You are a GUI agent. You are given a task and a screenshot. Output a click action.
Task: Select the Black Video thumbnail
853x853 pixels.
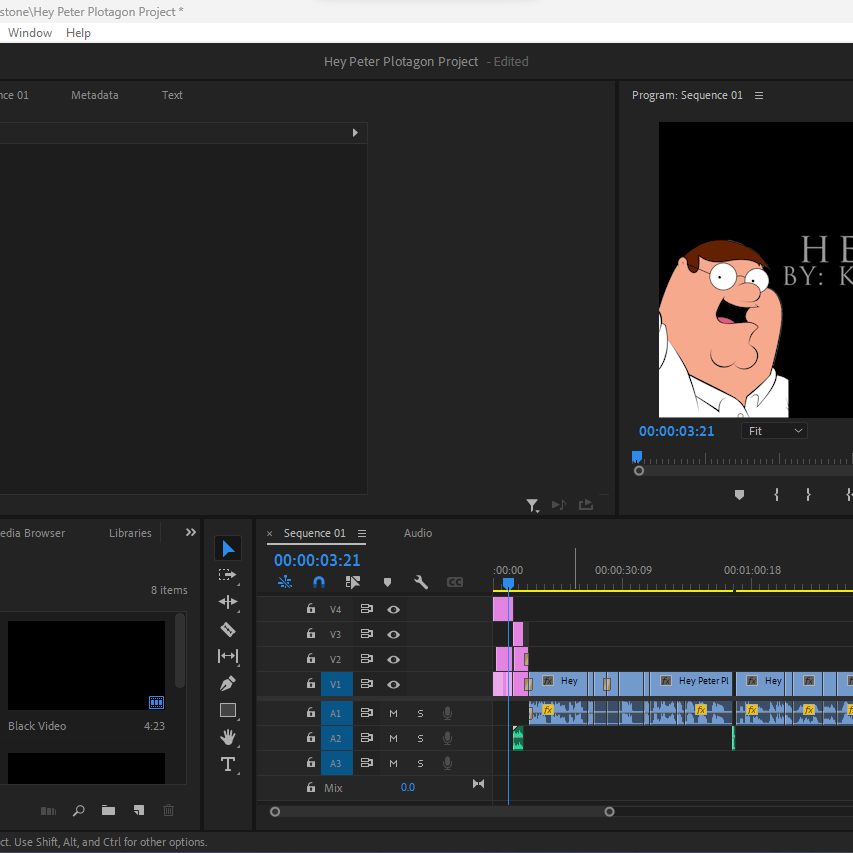[x=86, y=665]
